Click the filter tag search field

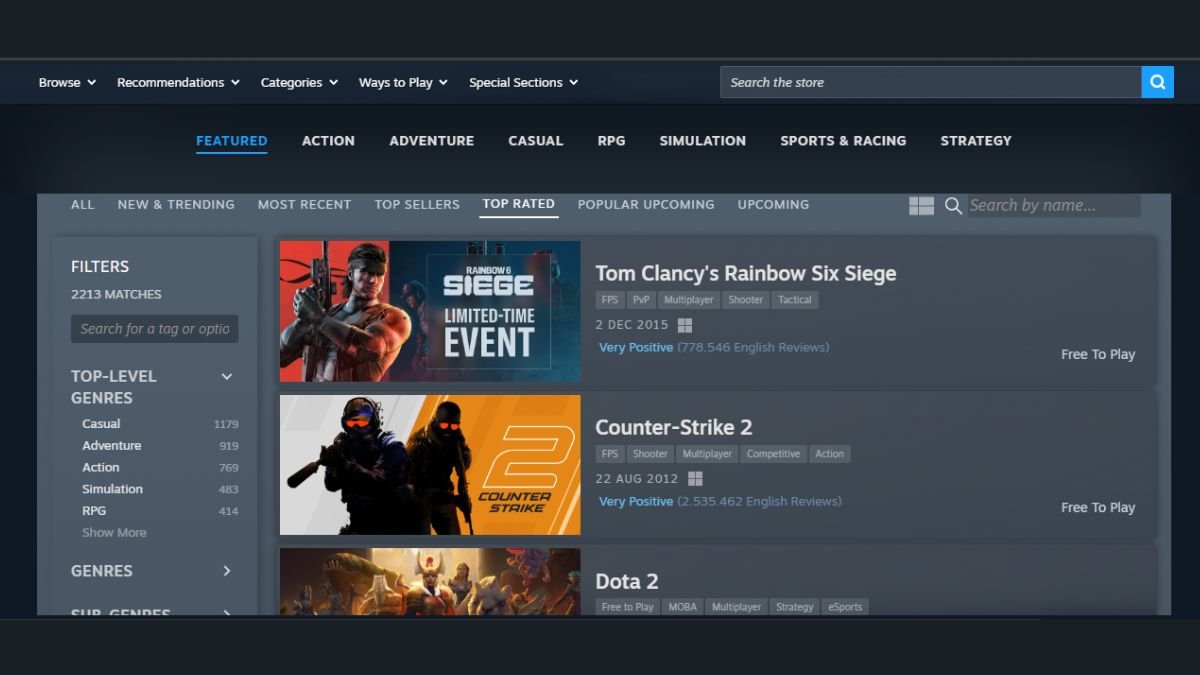pyautogui.click(x=154, y=329)
